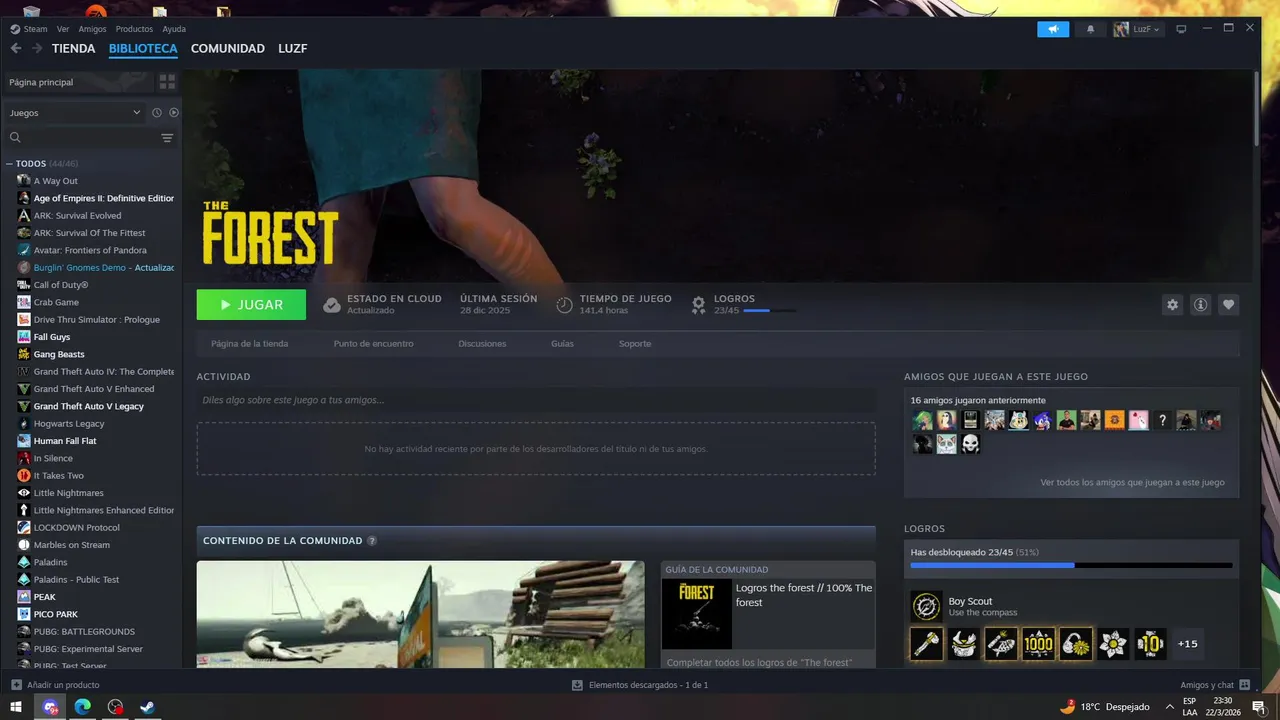Click the skull friend avatar
1280x720 pixels.
971,444
